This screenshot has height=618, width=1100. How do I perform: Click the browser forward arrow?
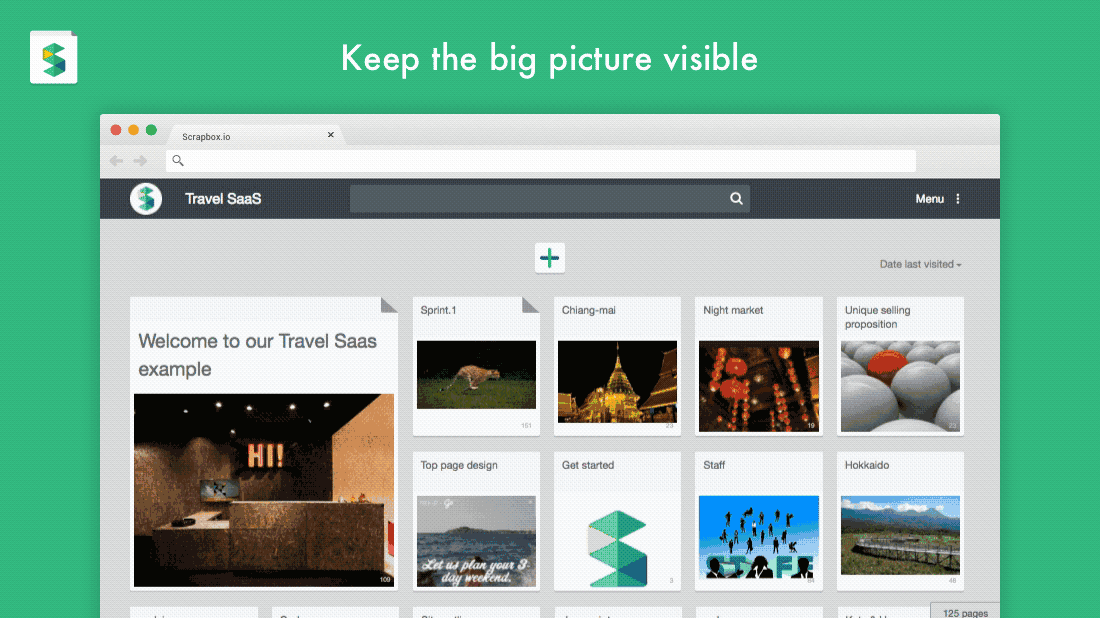(x=139, y=160)
